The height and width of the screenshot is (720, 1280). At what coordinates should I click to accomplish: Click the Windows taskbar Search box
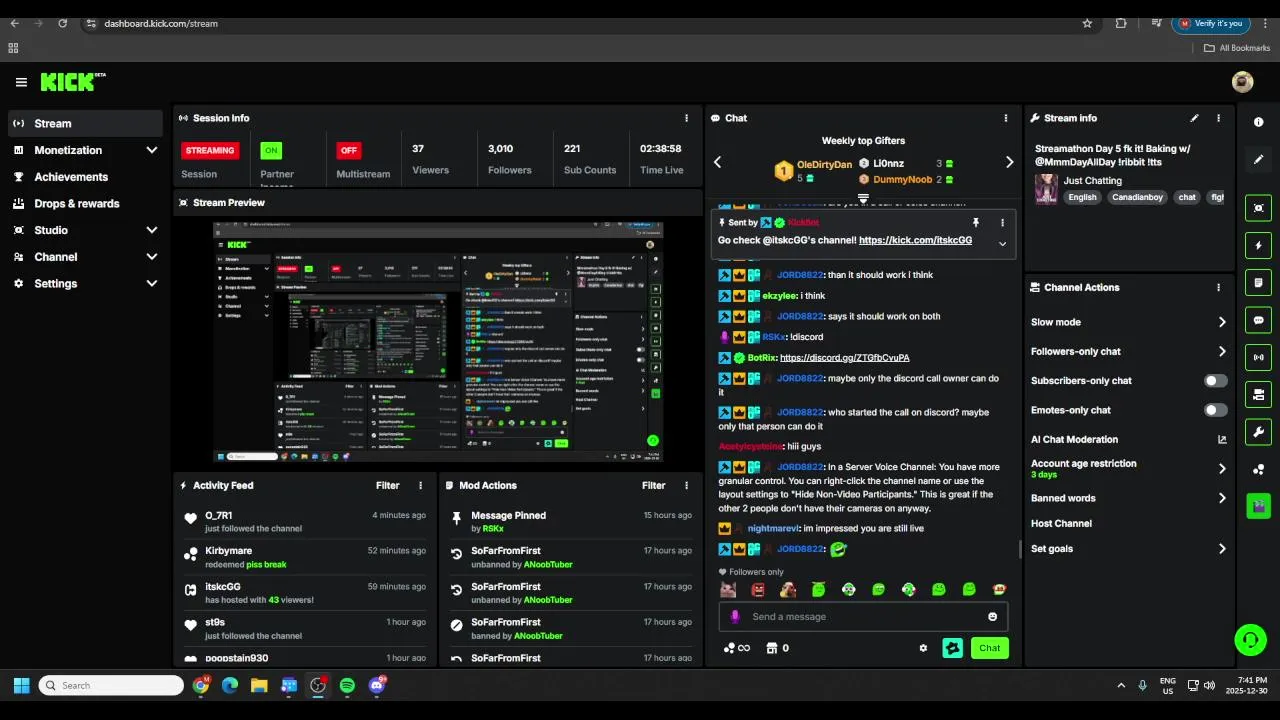point(111,685)
